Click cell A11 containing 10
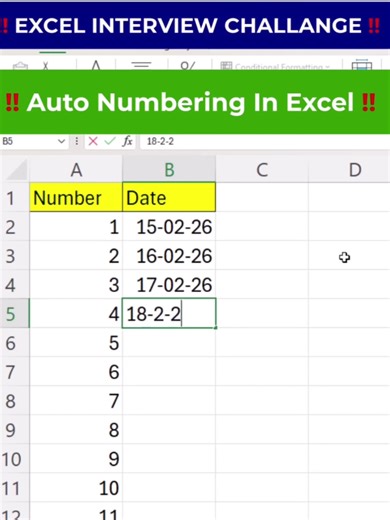Image resolution: width=390 pixels, height=520 pixels. 76,487
